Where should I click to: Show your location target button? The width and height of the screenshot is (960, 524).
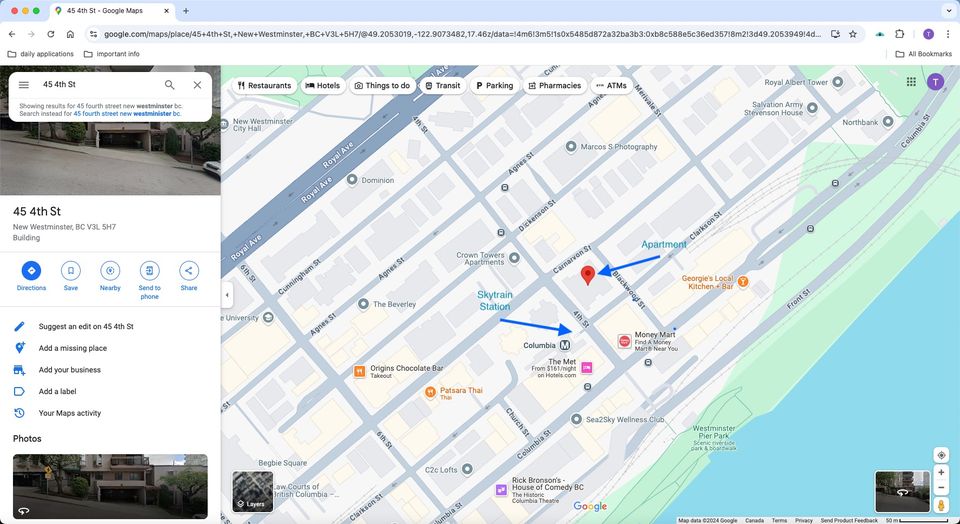pyautogui.click(x=941, y=455)
